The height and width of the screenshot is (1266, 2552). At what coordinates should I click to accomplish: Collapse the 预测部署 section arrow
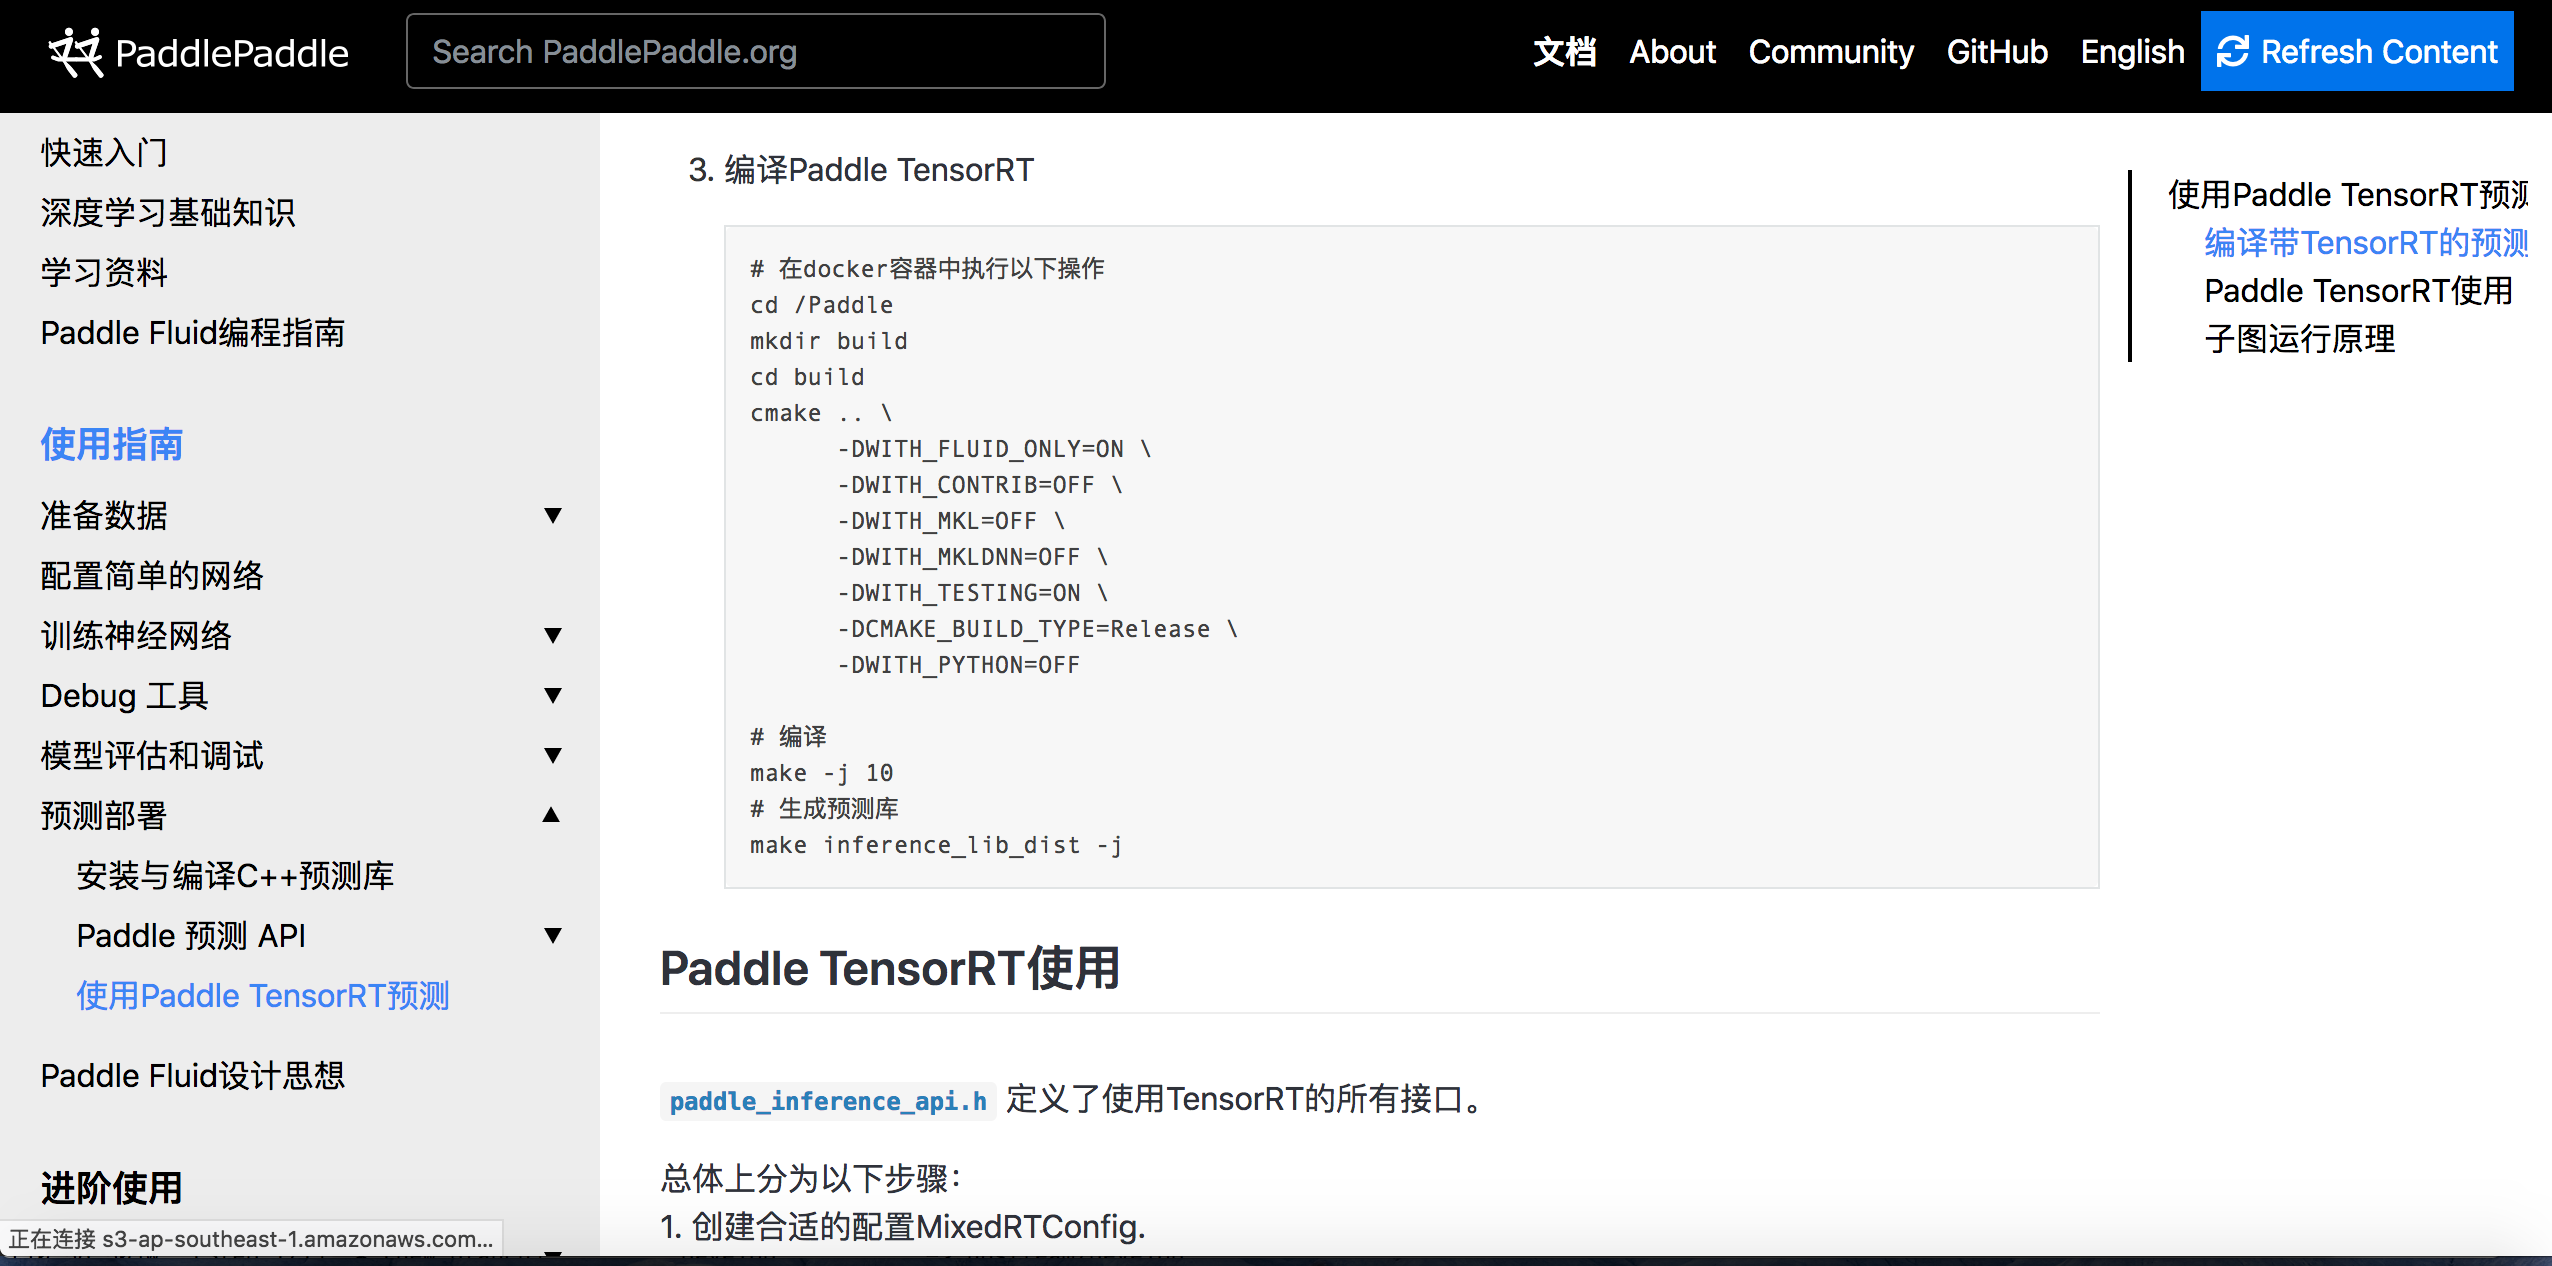point(551,815)
